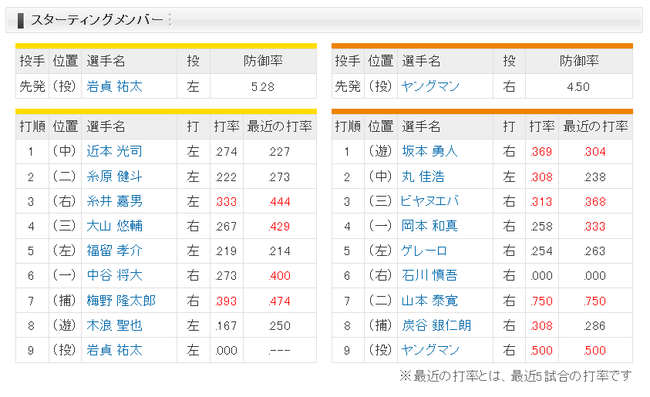Image resolution: width=650 pixels, height=397 pixels.
Task: Open 糸井 嘉男 player profile
Action: coord(114,201)
